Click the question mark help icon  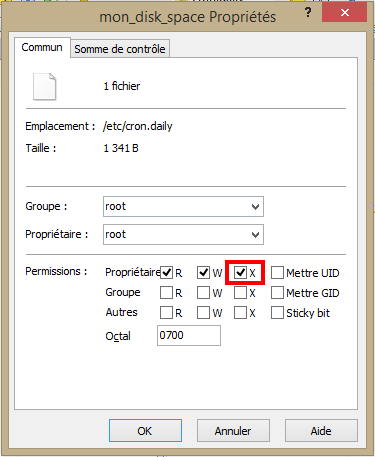pyautogui.click(x=308, y=13)
